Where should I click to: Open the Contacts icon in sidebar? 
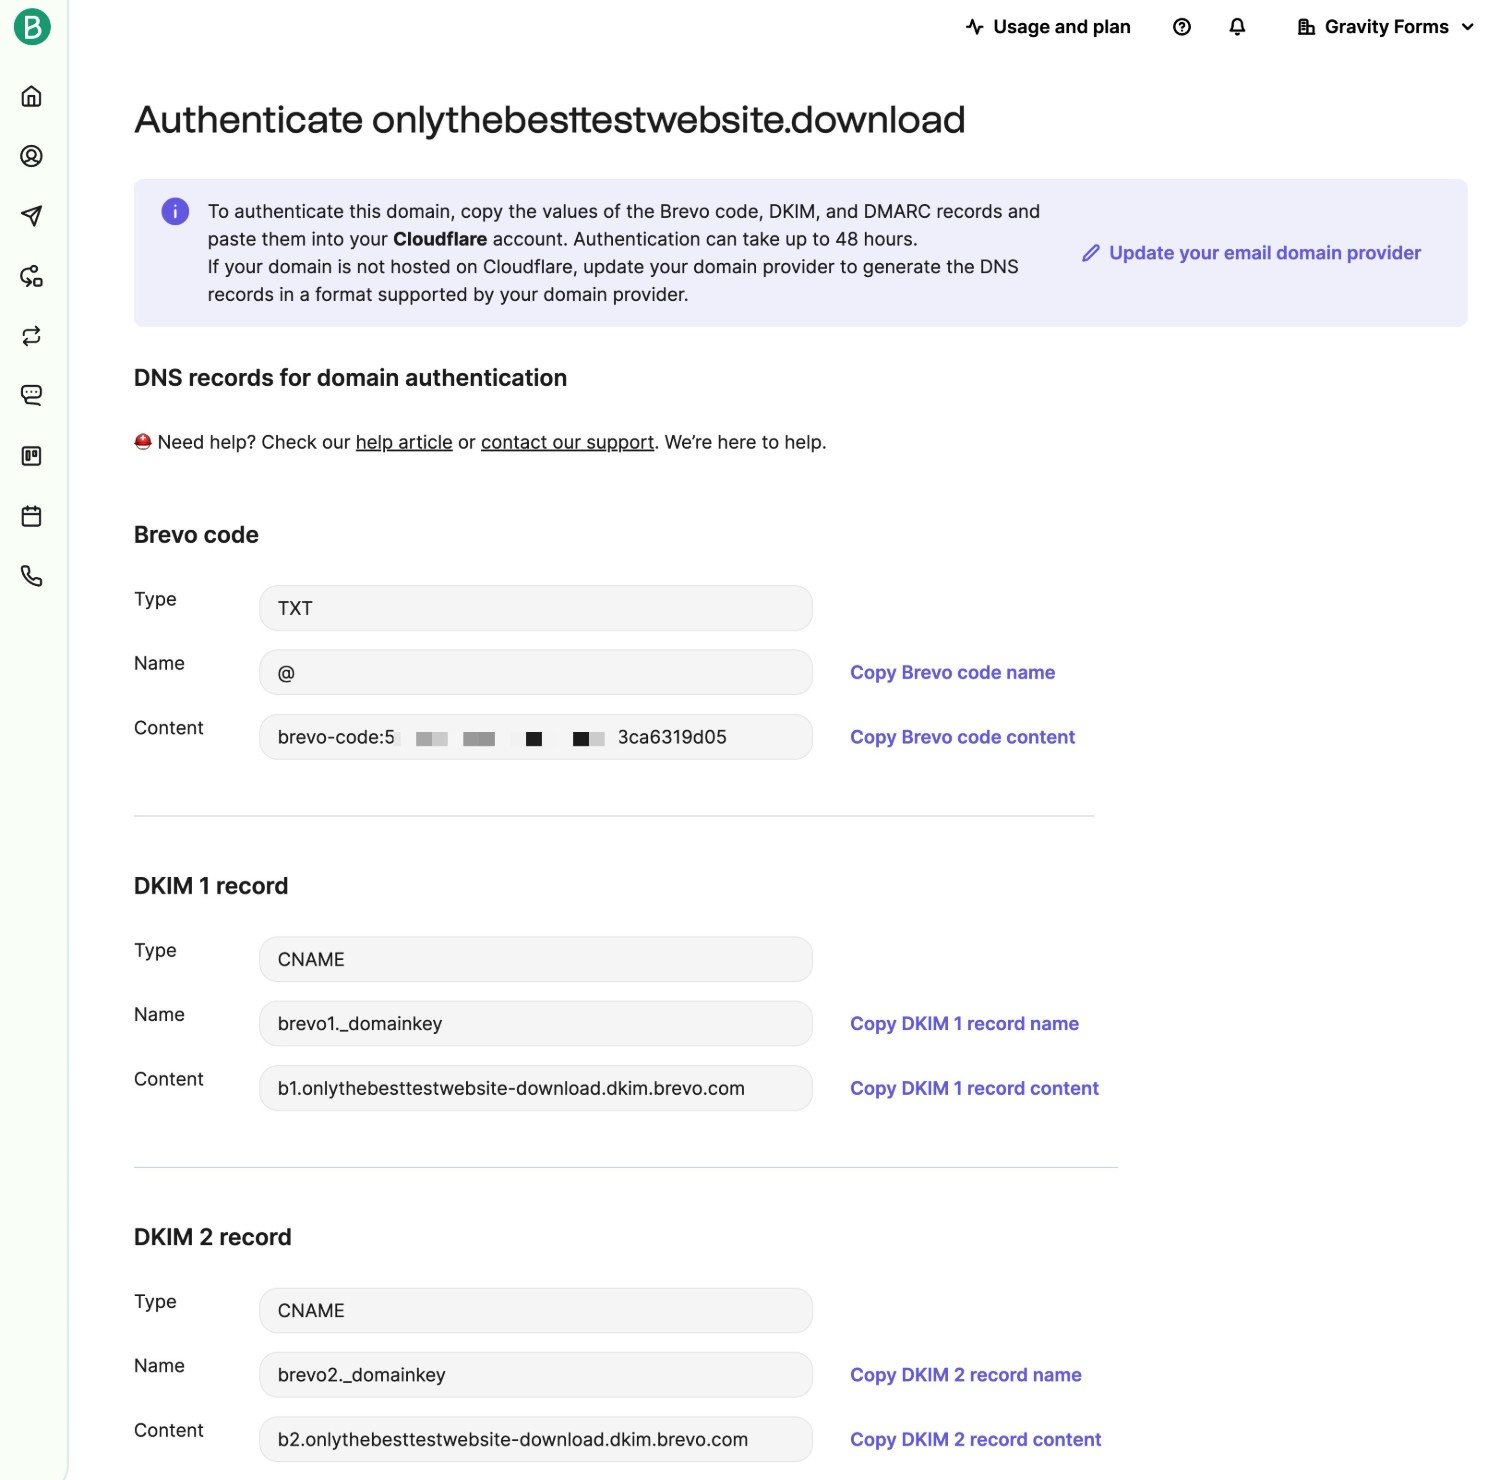tap(32, 156)
